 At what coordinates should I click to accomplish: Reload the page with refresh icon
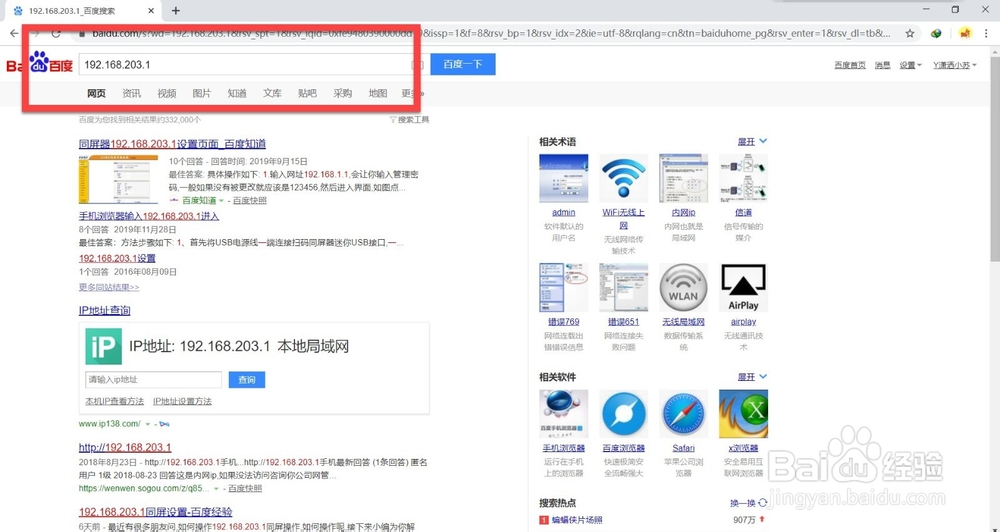(x=56, y=34)
